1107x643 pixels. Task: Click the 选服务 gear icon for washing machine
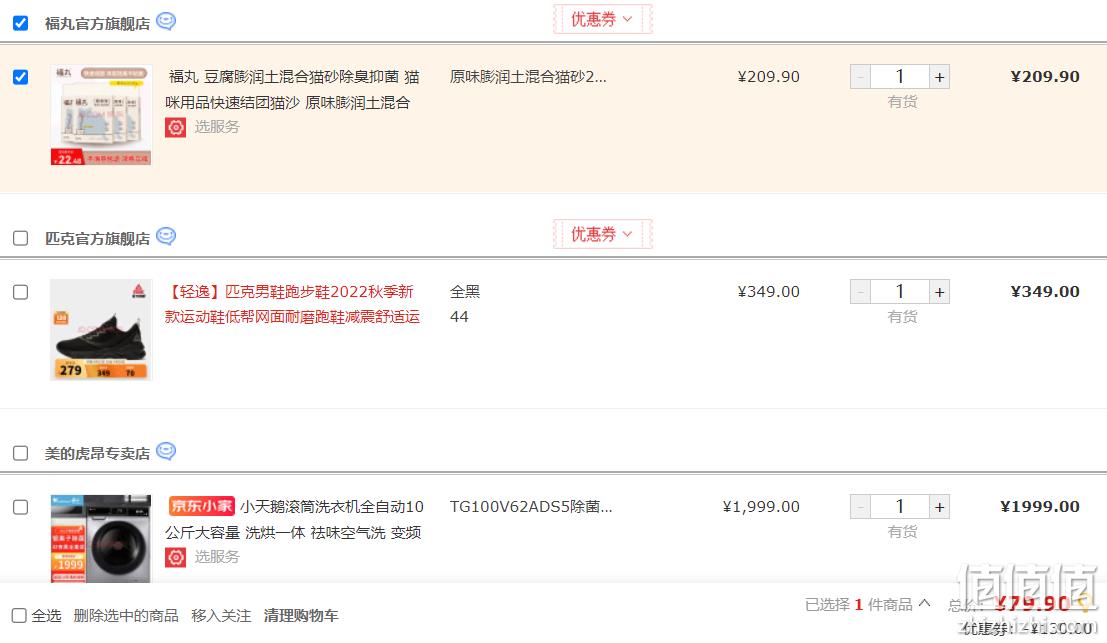[176, 557]
